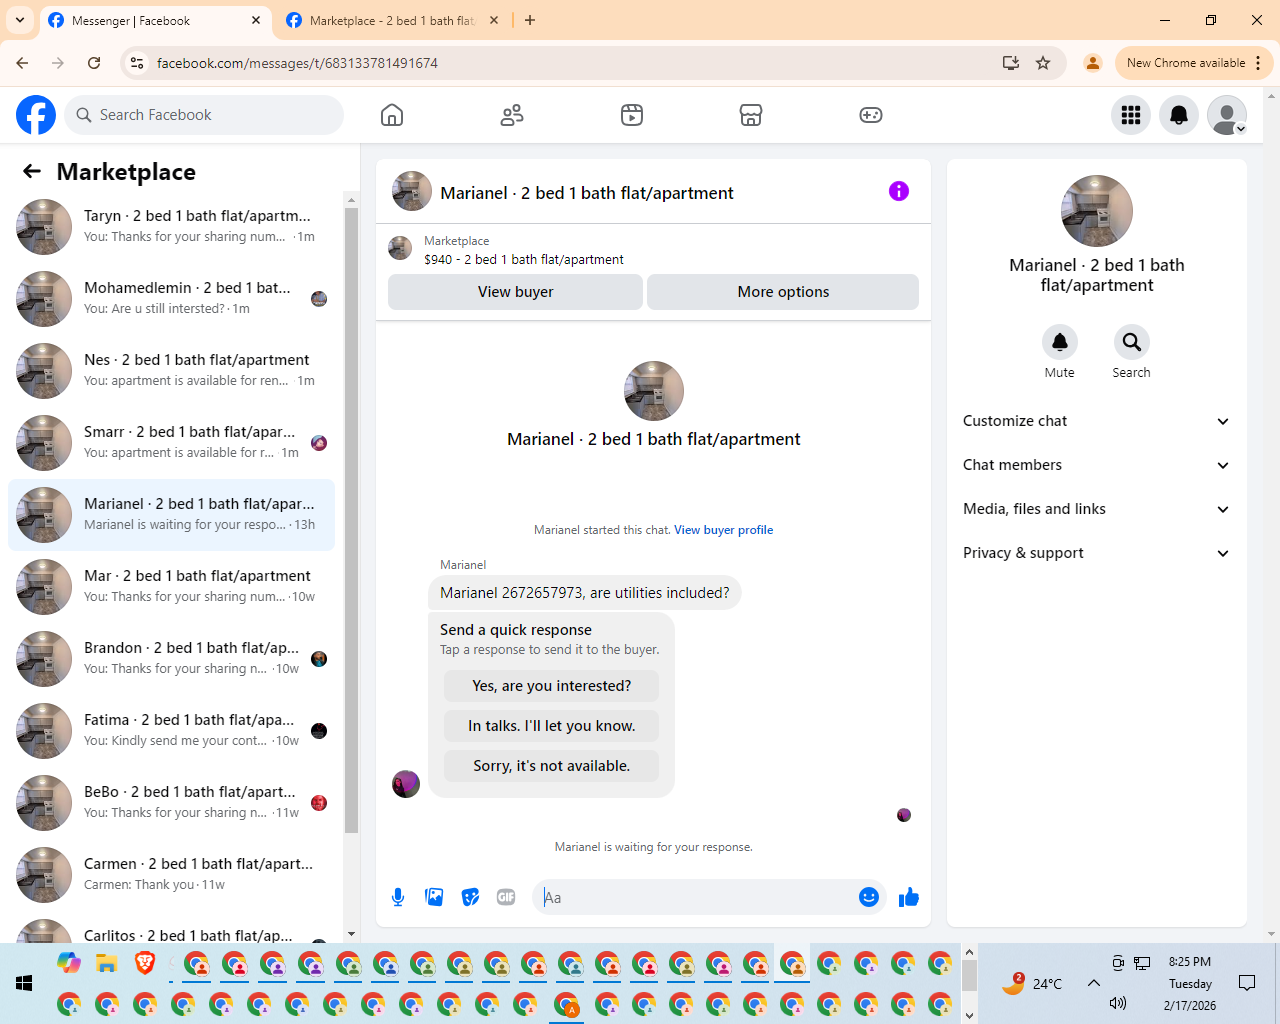Viewport: 1280px width, 1024px height.
Task: Open the notifications bell in header
Action: (x=1179, y=115)
